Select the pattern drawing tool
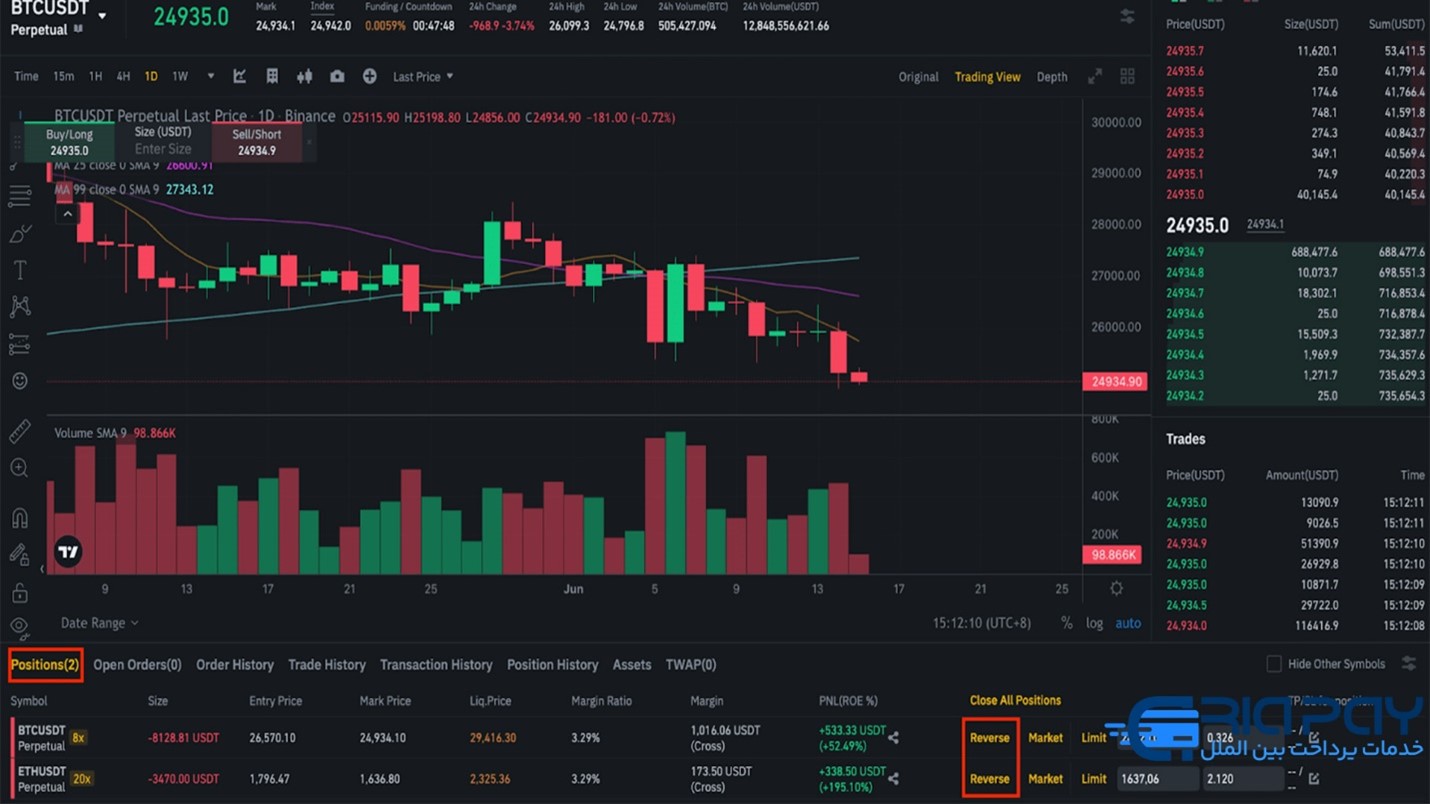 click(x=19, y=307)
